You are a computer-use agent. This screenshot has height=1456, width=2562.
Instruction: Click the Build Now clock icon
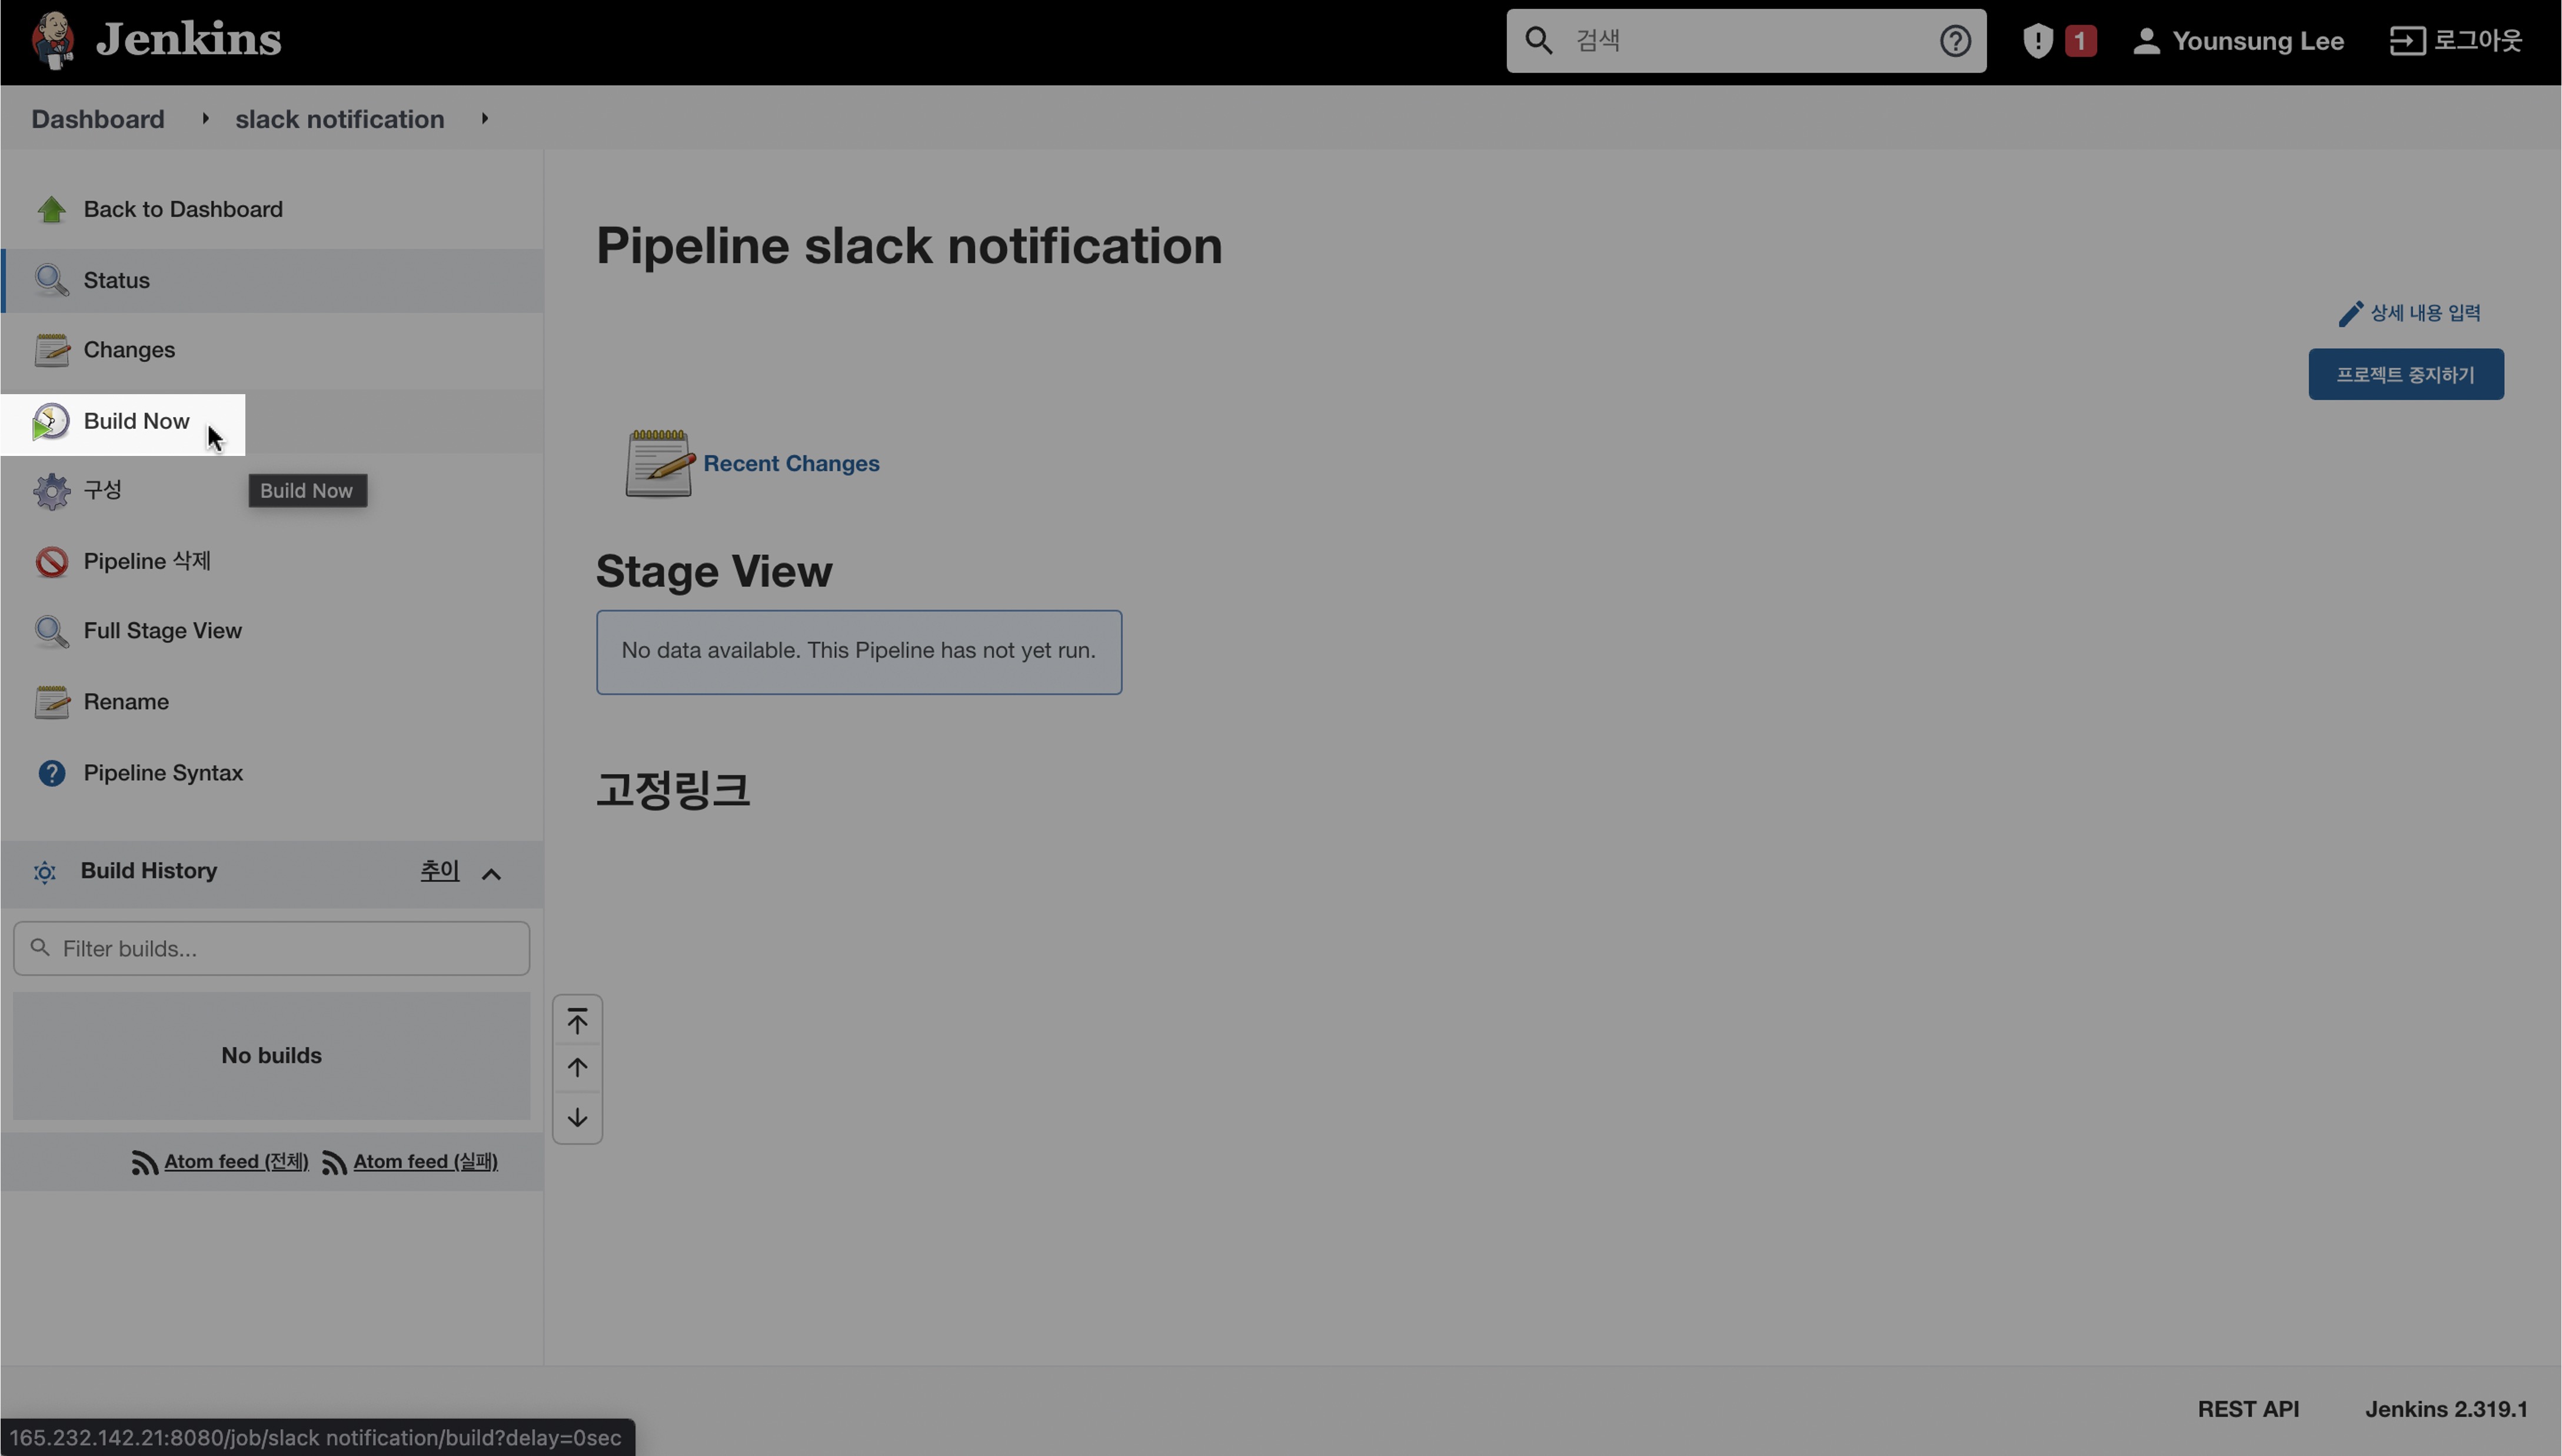point(51,422)
